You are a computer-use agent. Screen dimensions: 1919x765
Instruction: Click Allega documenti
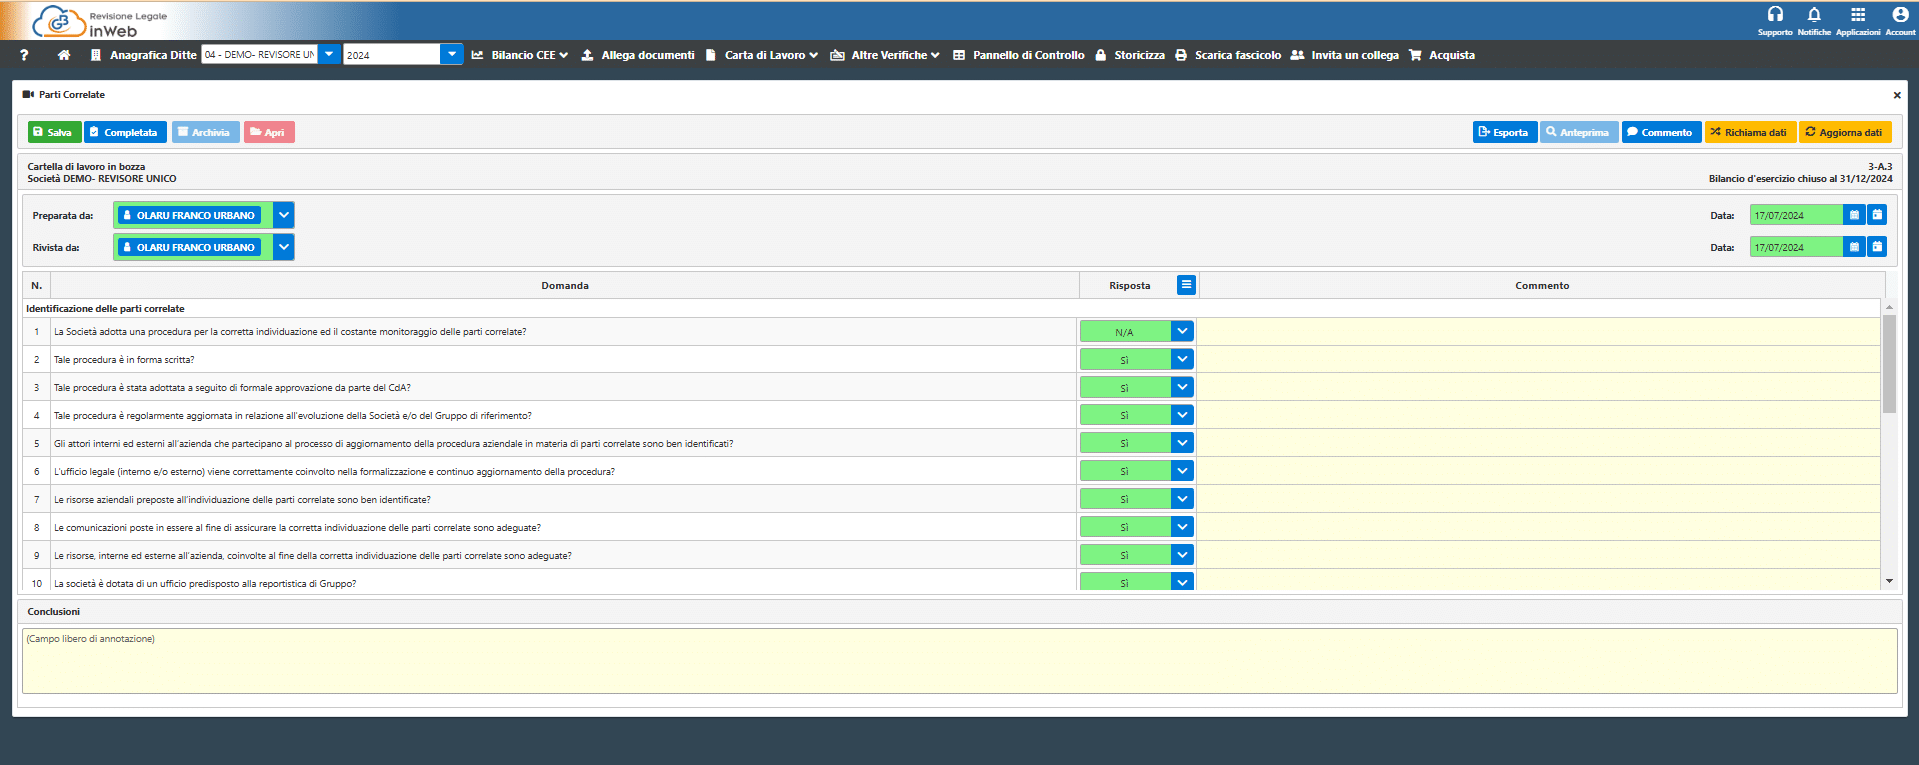click(638, 55)
